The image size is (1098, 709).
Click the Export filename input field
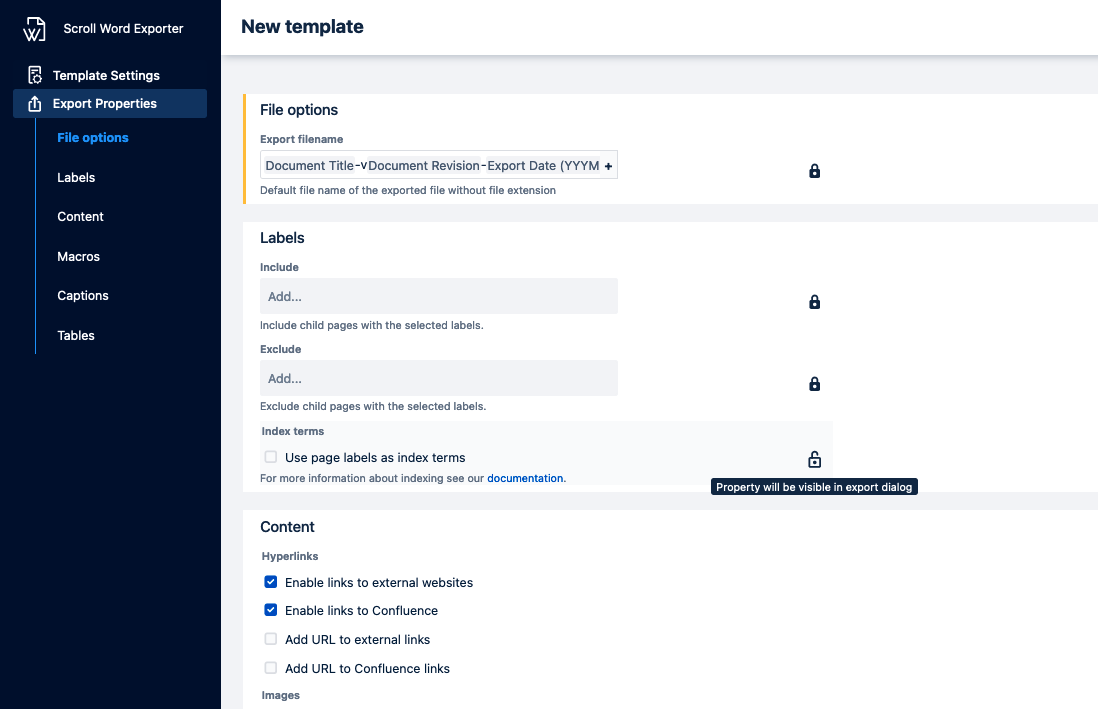pos(430,166)
